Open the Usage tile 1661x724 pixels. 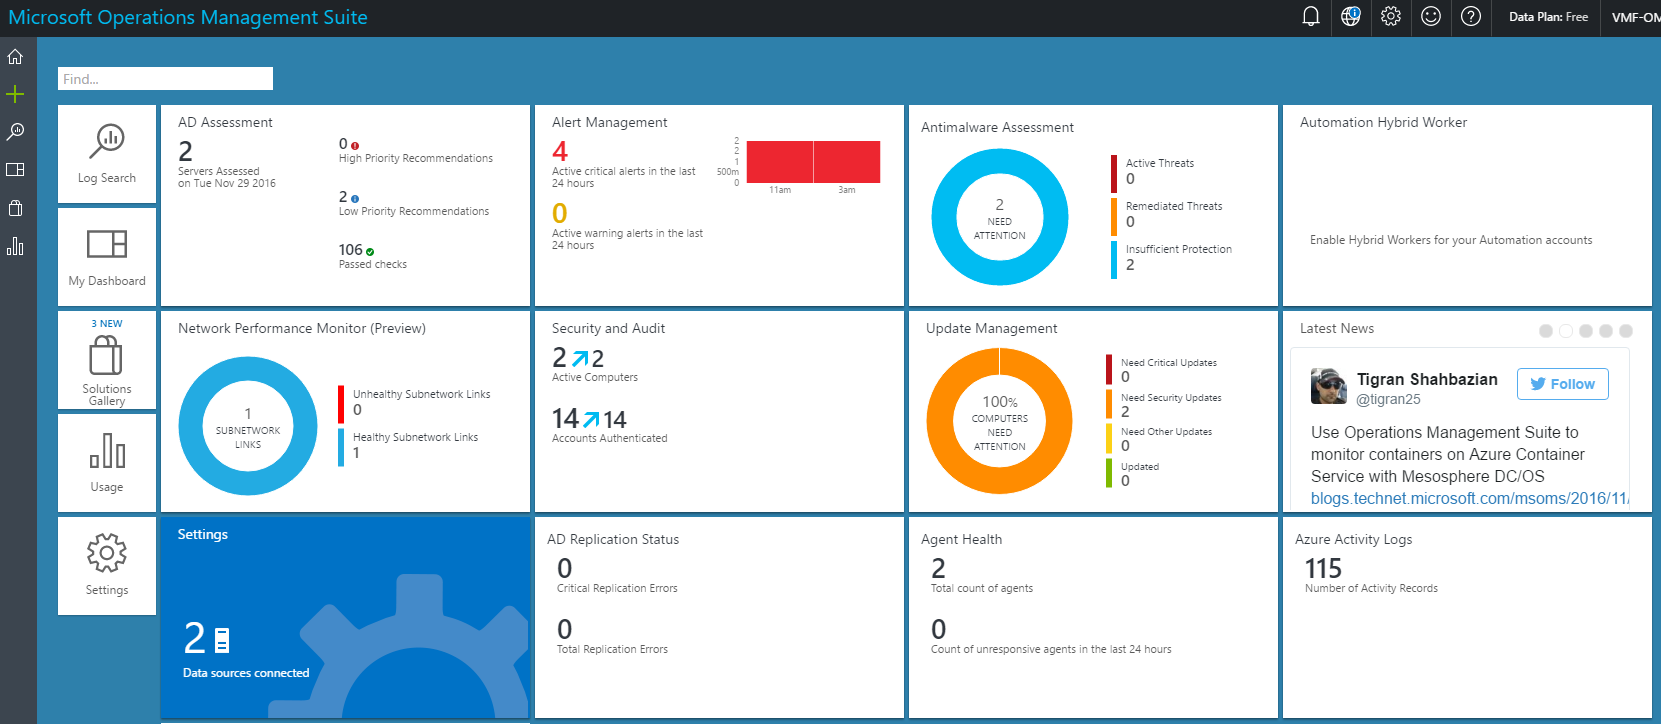pyautogui.click(x=107, y=462)
